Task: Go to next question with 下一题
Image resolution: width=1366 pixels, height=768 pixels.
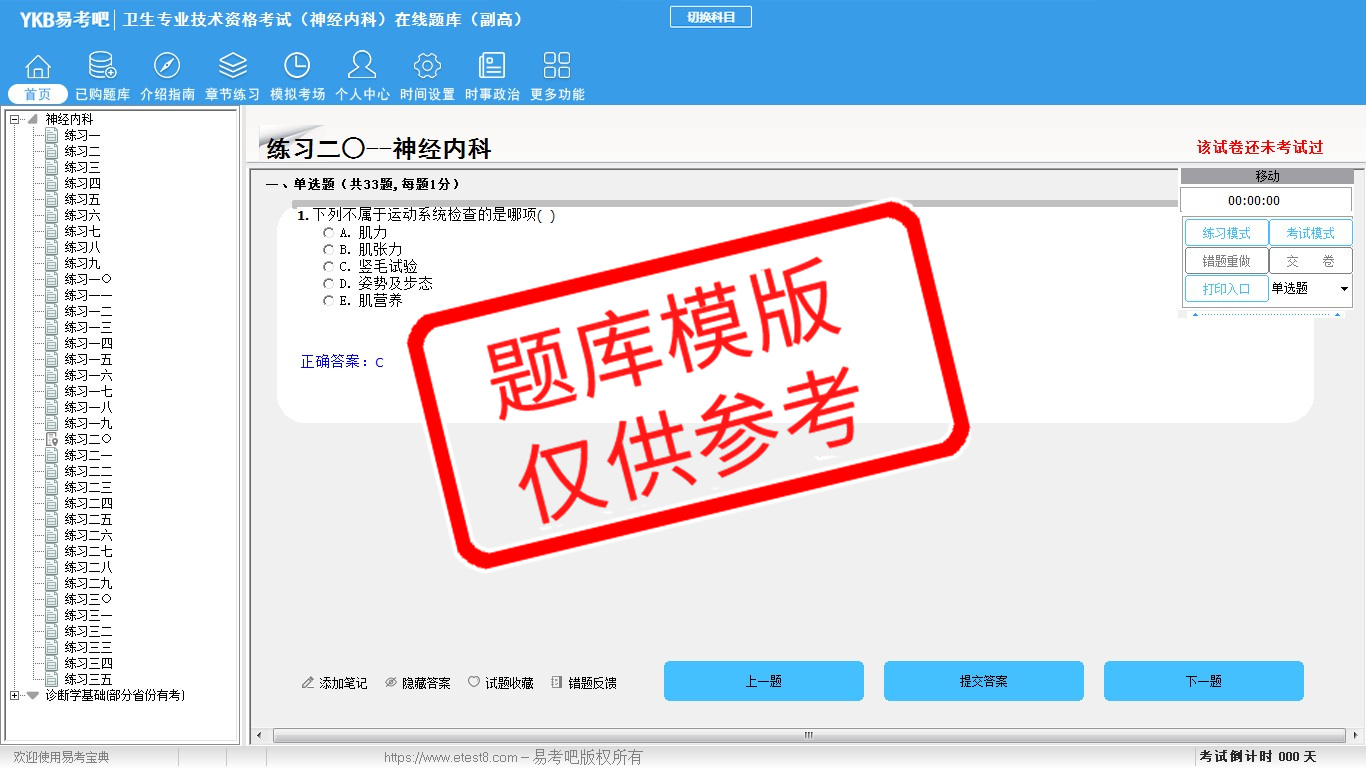Action: click(x=1204, y=681)
